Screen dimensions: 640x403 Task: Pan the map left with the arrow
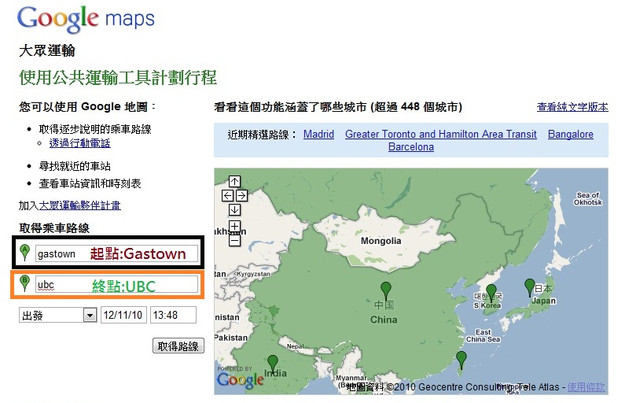point(227,196)
